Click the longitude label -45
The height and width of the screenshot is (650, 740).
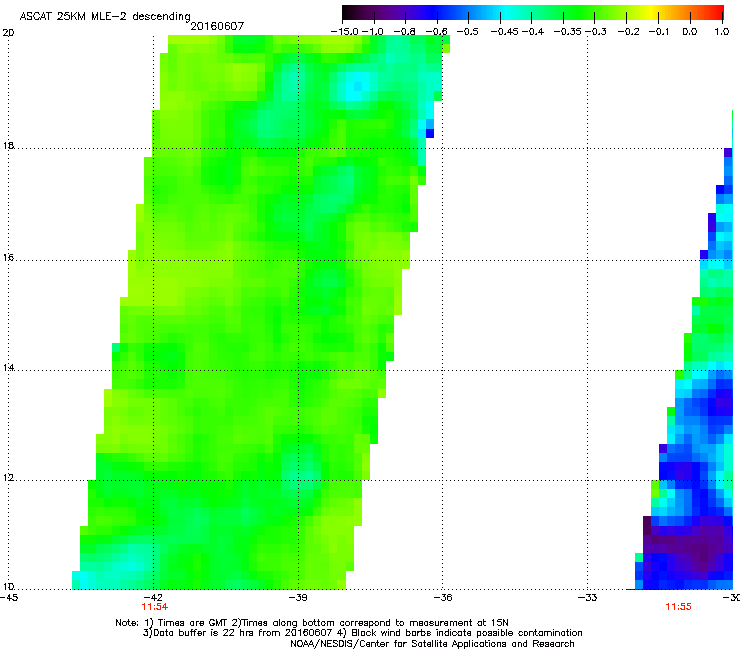coord(9,597)
